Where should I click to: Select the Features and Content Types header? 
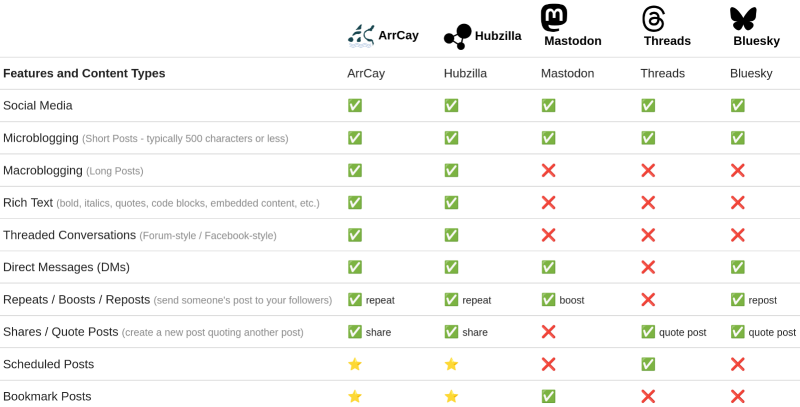pyautogui.click(x=84, y=73)
